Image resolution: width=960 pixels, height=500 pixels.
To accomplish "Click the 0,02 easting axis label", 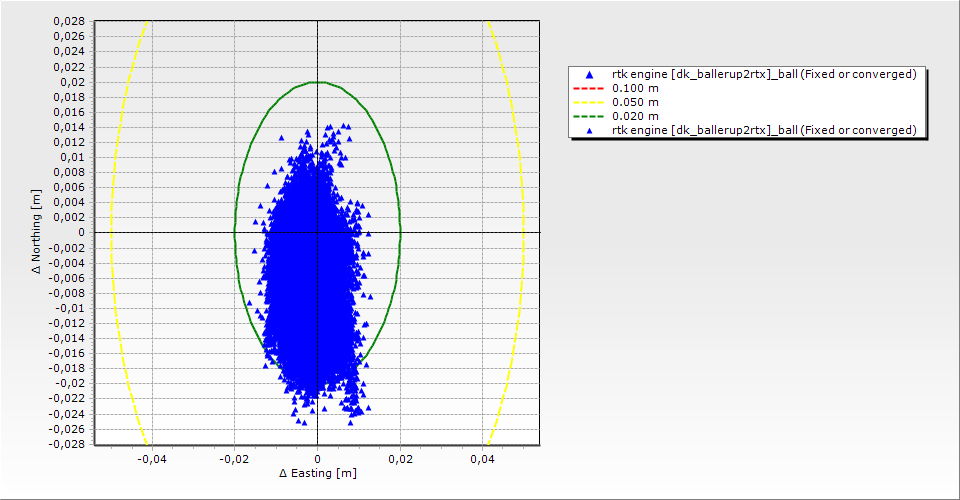I will (x=400, y=459).
